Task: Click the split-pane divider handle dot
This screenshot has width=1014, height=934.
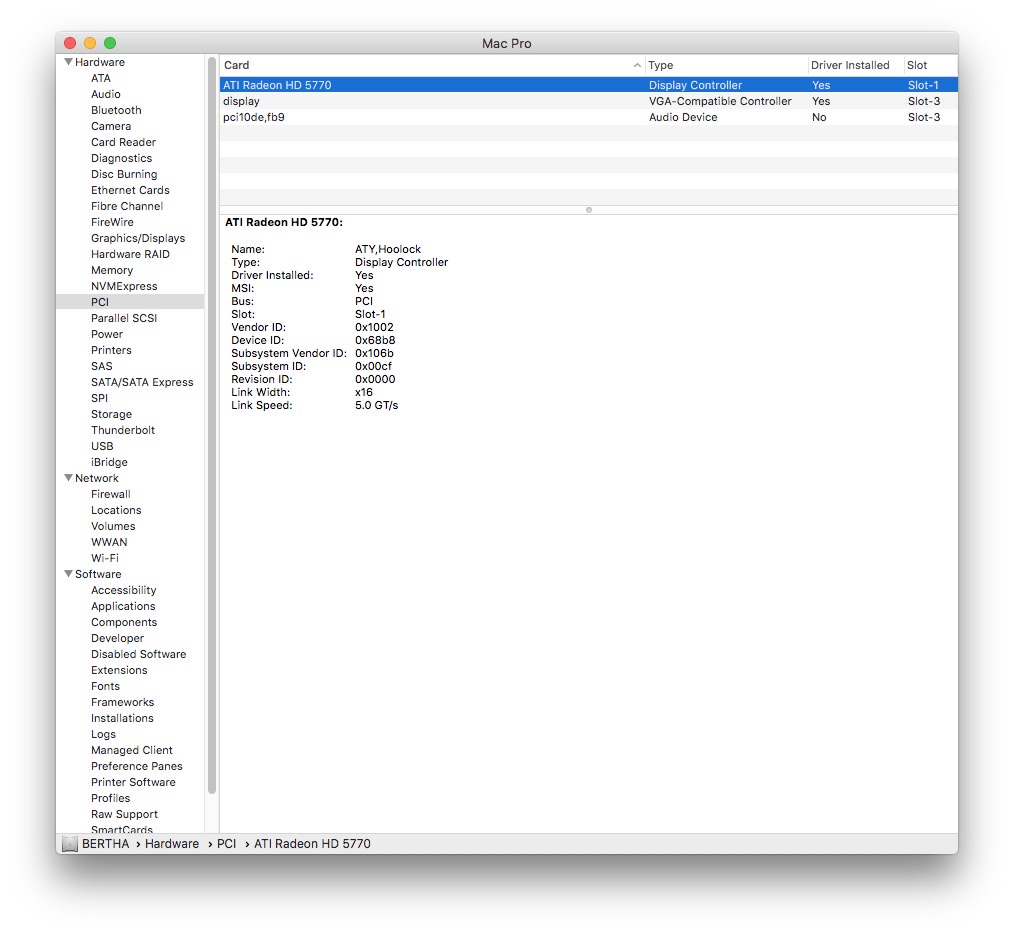Action: pos(588,210)
